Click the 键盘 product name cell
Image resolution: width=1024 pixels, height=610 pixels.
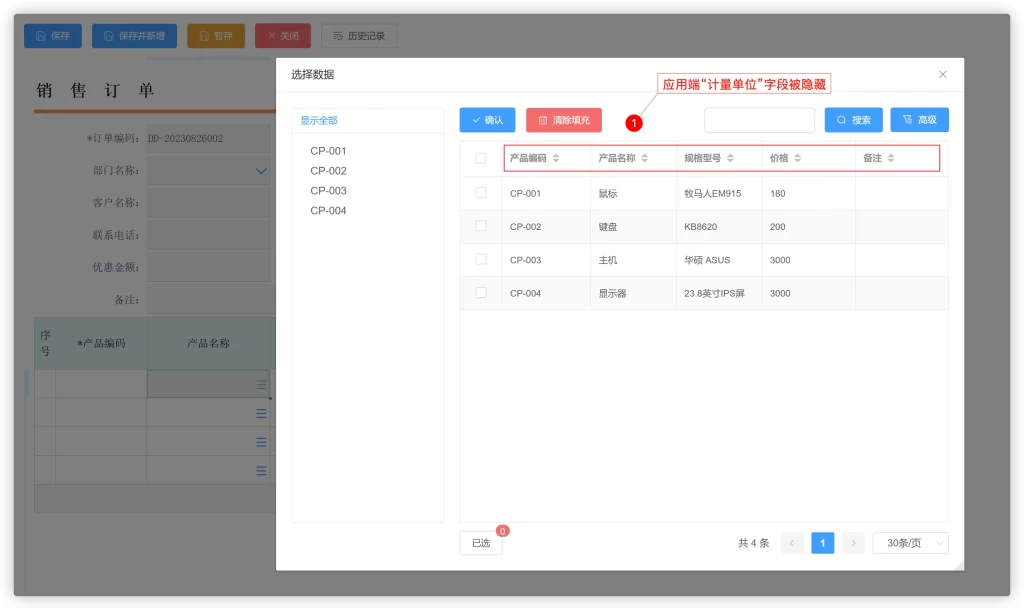pyautogui.click(x=633, y=227)
